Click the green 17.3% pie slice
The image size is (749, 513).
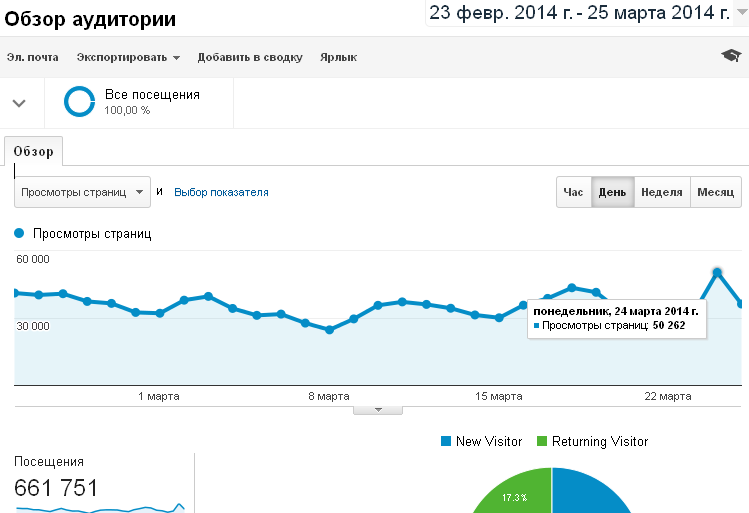click(516, 494)
